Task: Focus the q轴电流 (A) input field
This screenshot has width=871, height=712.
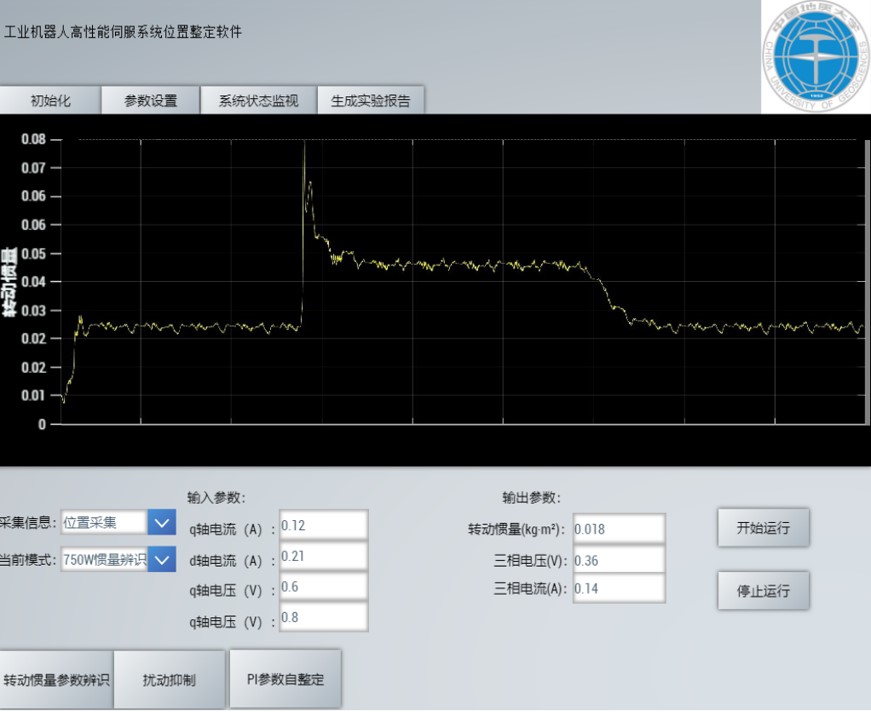Action: (x=323, y=525)
